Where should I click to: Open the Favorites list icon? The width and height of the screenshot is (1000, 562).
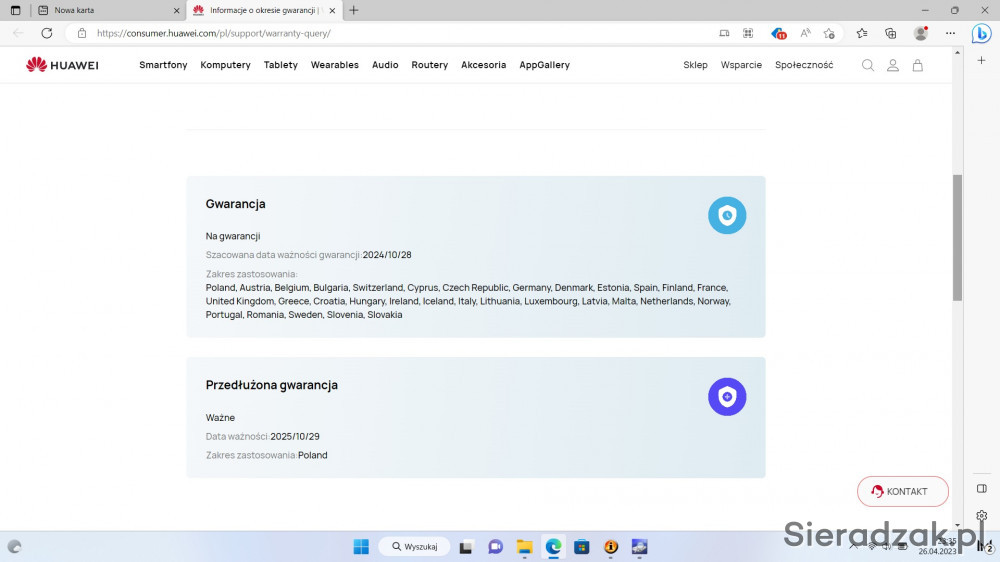(862, 33)
